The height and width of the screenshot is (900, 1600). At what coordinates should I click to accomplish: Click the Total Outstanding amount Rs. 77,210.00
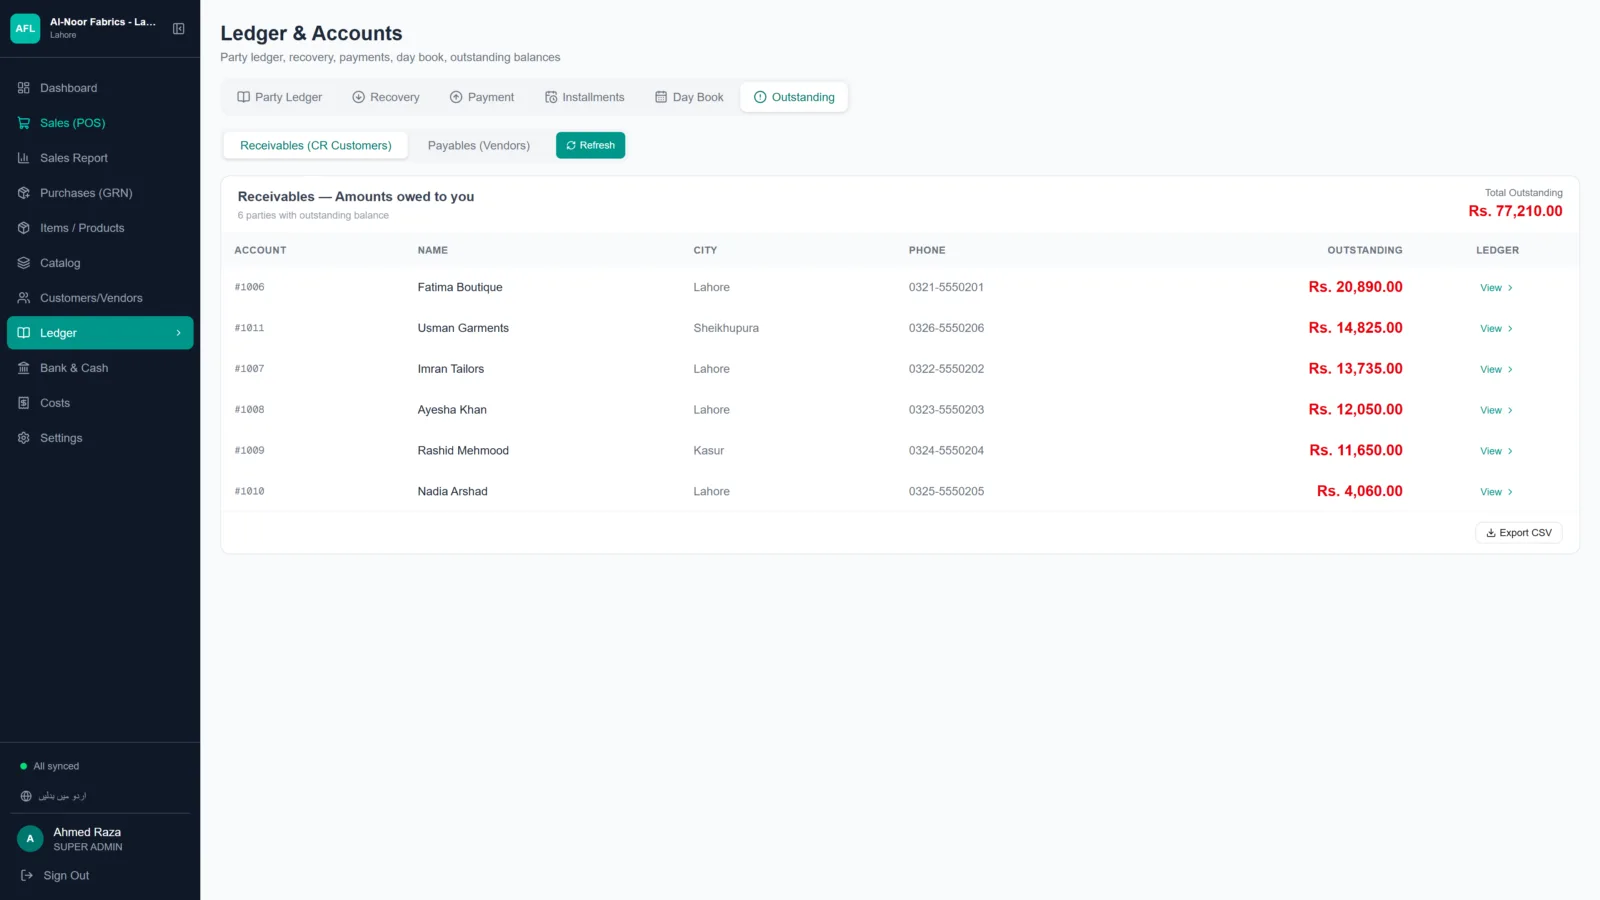pos(1515,211)
